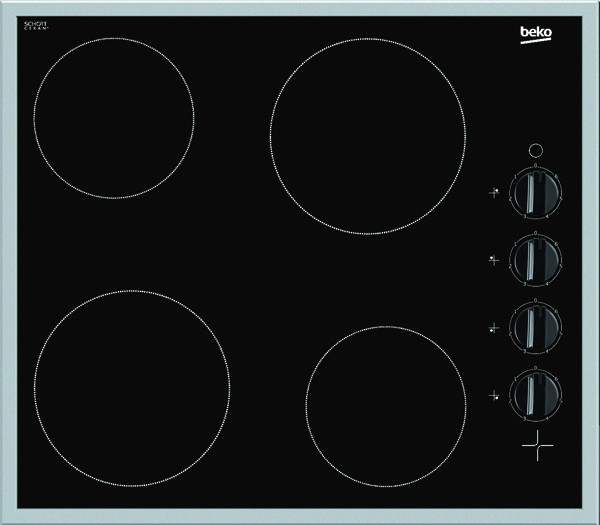Image resolution: width=600 pixels, height=525 pixels.
Task: Click the second control knob from the top
Action: point(535,260)
